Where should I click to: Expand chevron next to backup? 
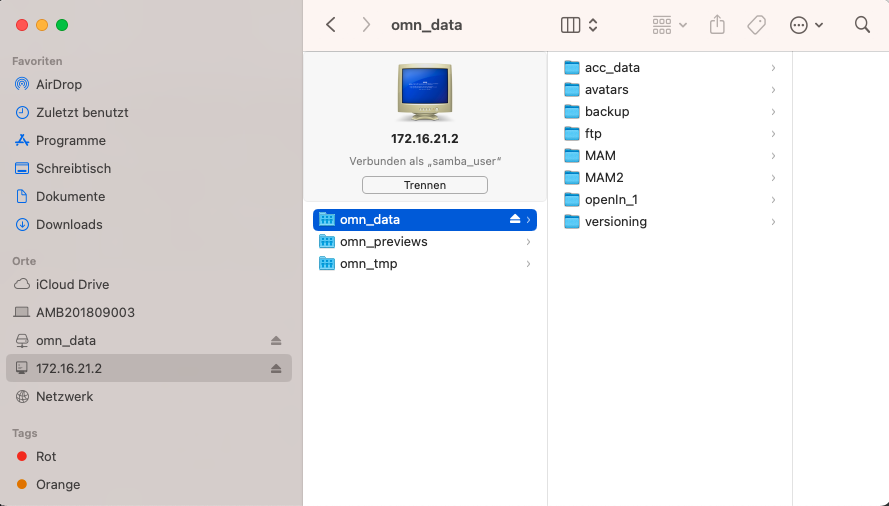click(x=773, y=112)
